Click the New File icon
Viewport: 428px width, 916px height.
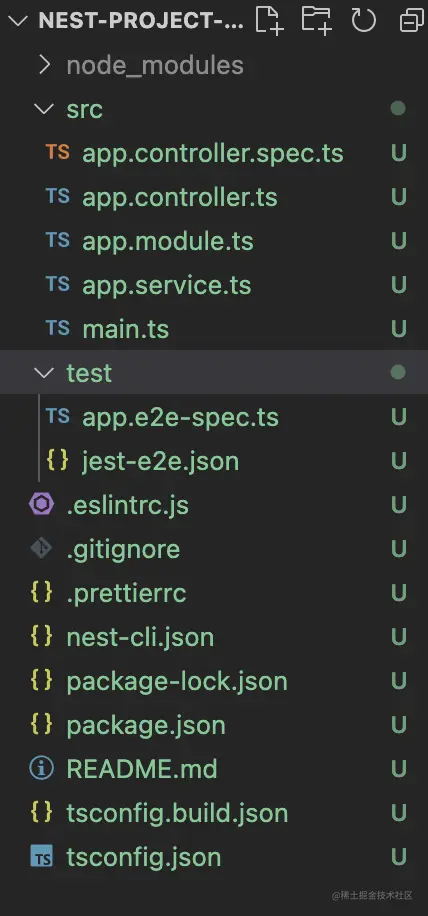pos(269,20)
